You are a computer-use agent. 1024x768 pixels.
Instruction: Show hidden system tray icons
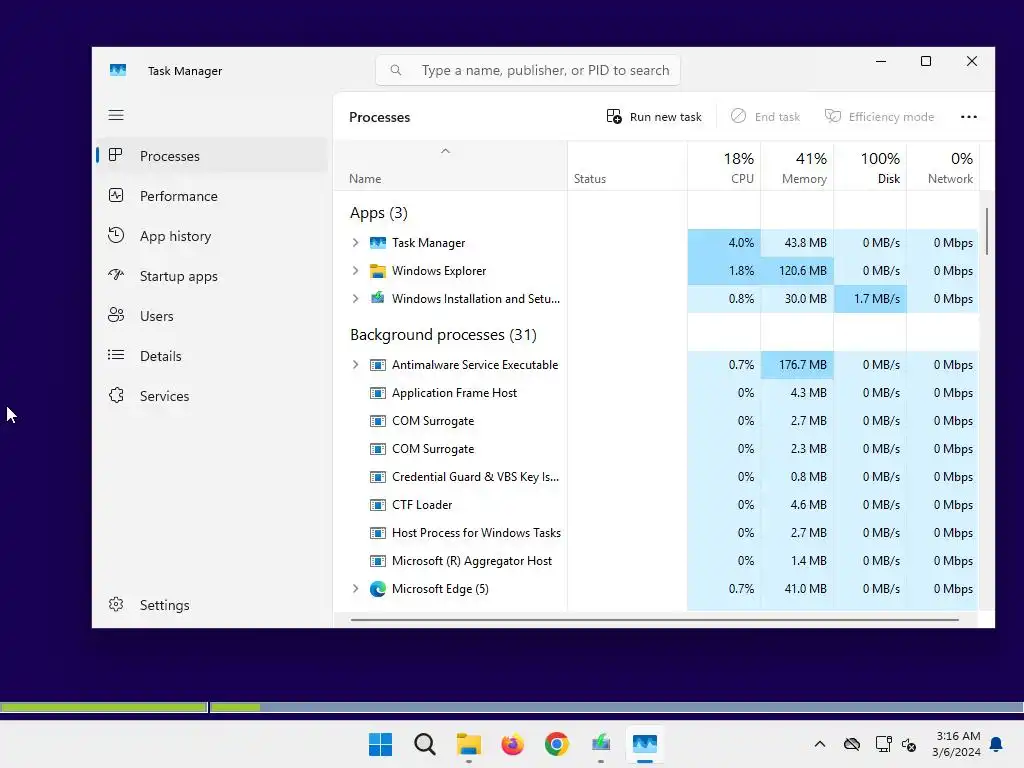[820, 744]
